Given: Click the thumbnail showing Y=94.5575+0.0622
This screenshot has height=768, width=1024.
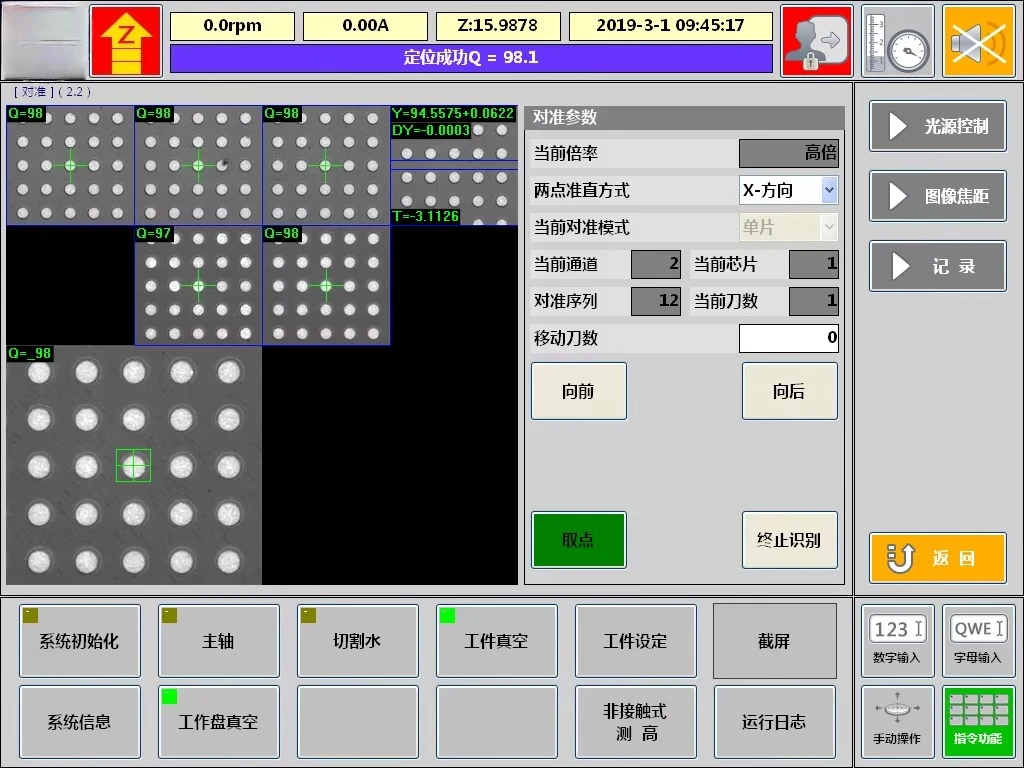Looking at the screenshot, I should (454, 166).
